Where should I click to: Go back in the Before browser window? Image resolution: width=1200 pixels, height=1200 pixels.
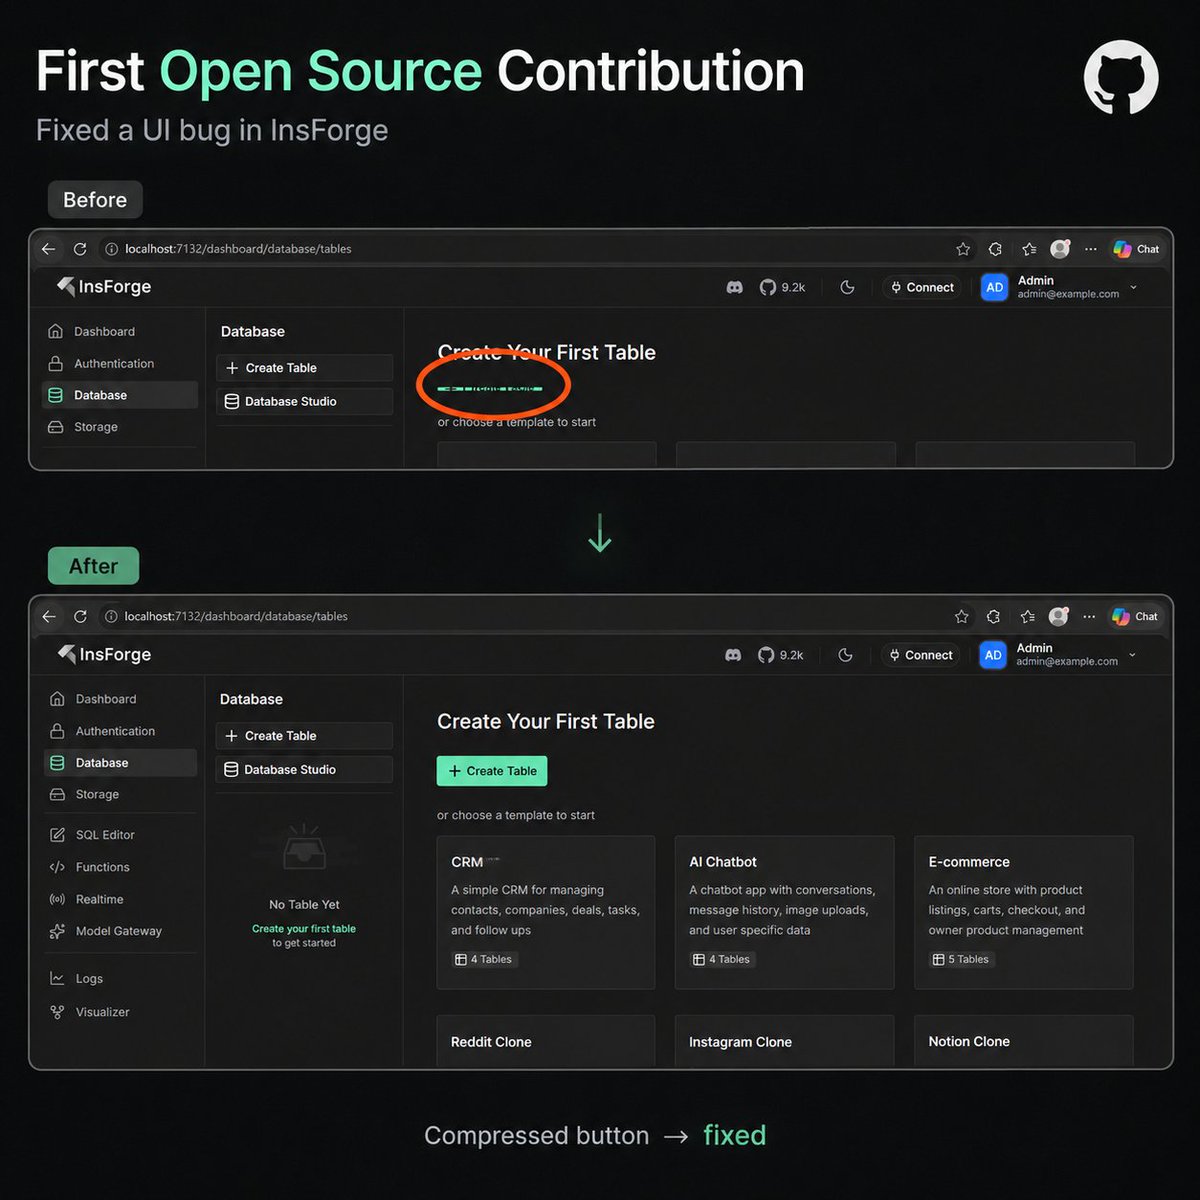[49, 249]
